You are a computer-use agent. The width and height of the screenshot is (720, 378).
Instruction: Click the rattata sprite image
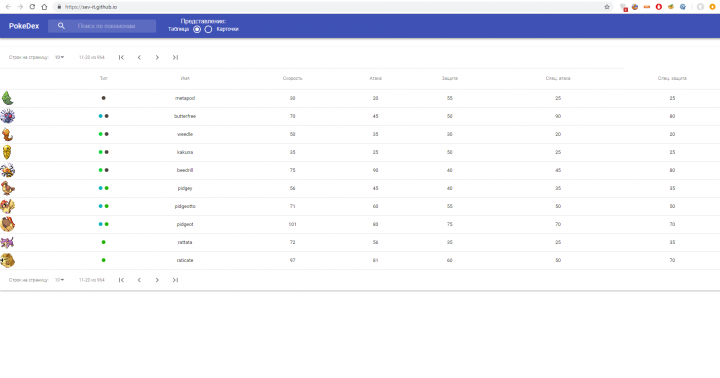point(7,242)
